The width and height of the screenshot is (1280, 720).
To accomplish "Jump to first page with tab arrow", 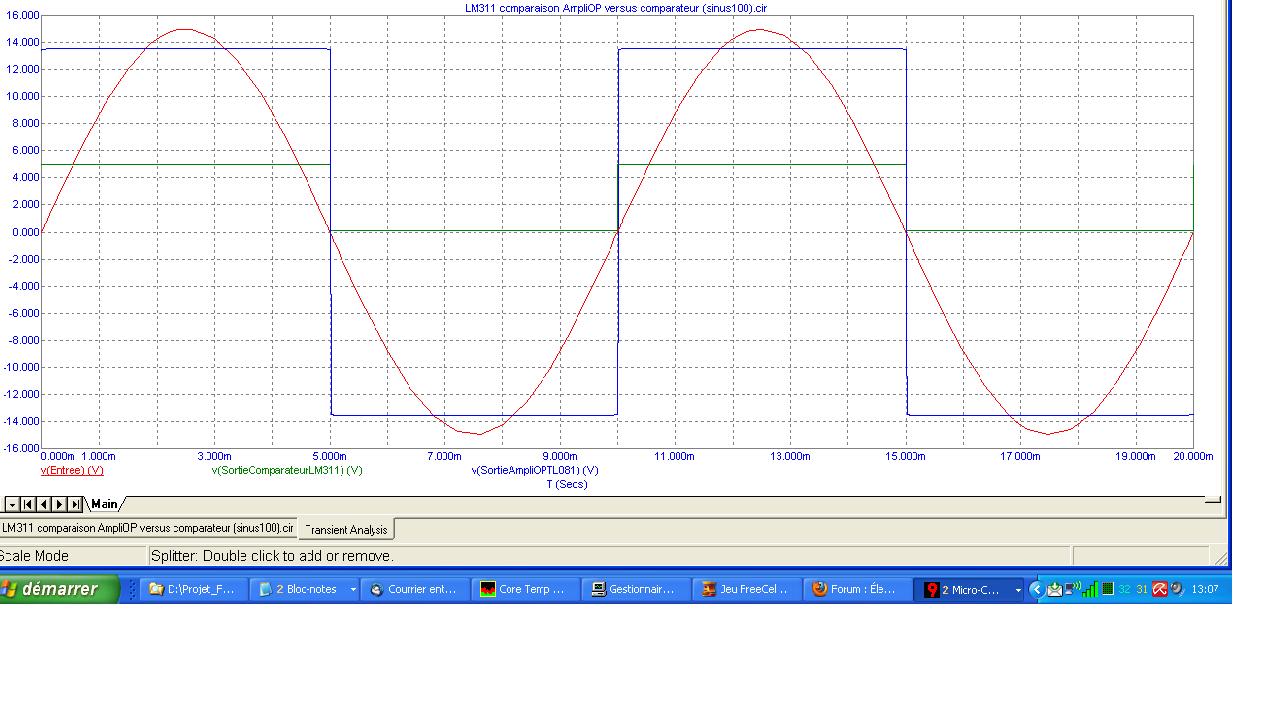I will pyautogui.click(x=28, y=505).
